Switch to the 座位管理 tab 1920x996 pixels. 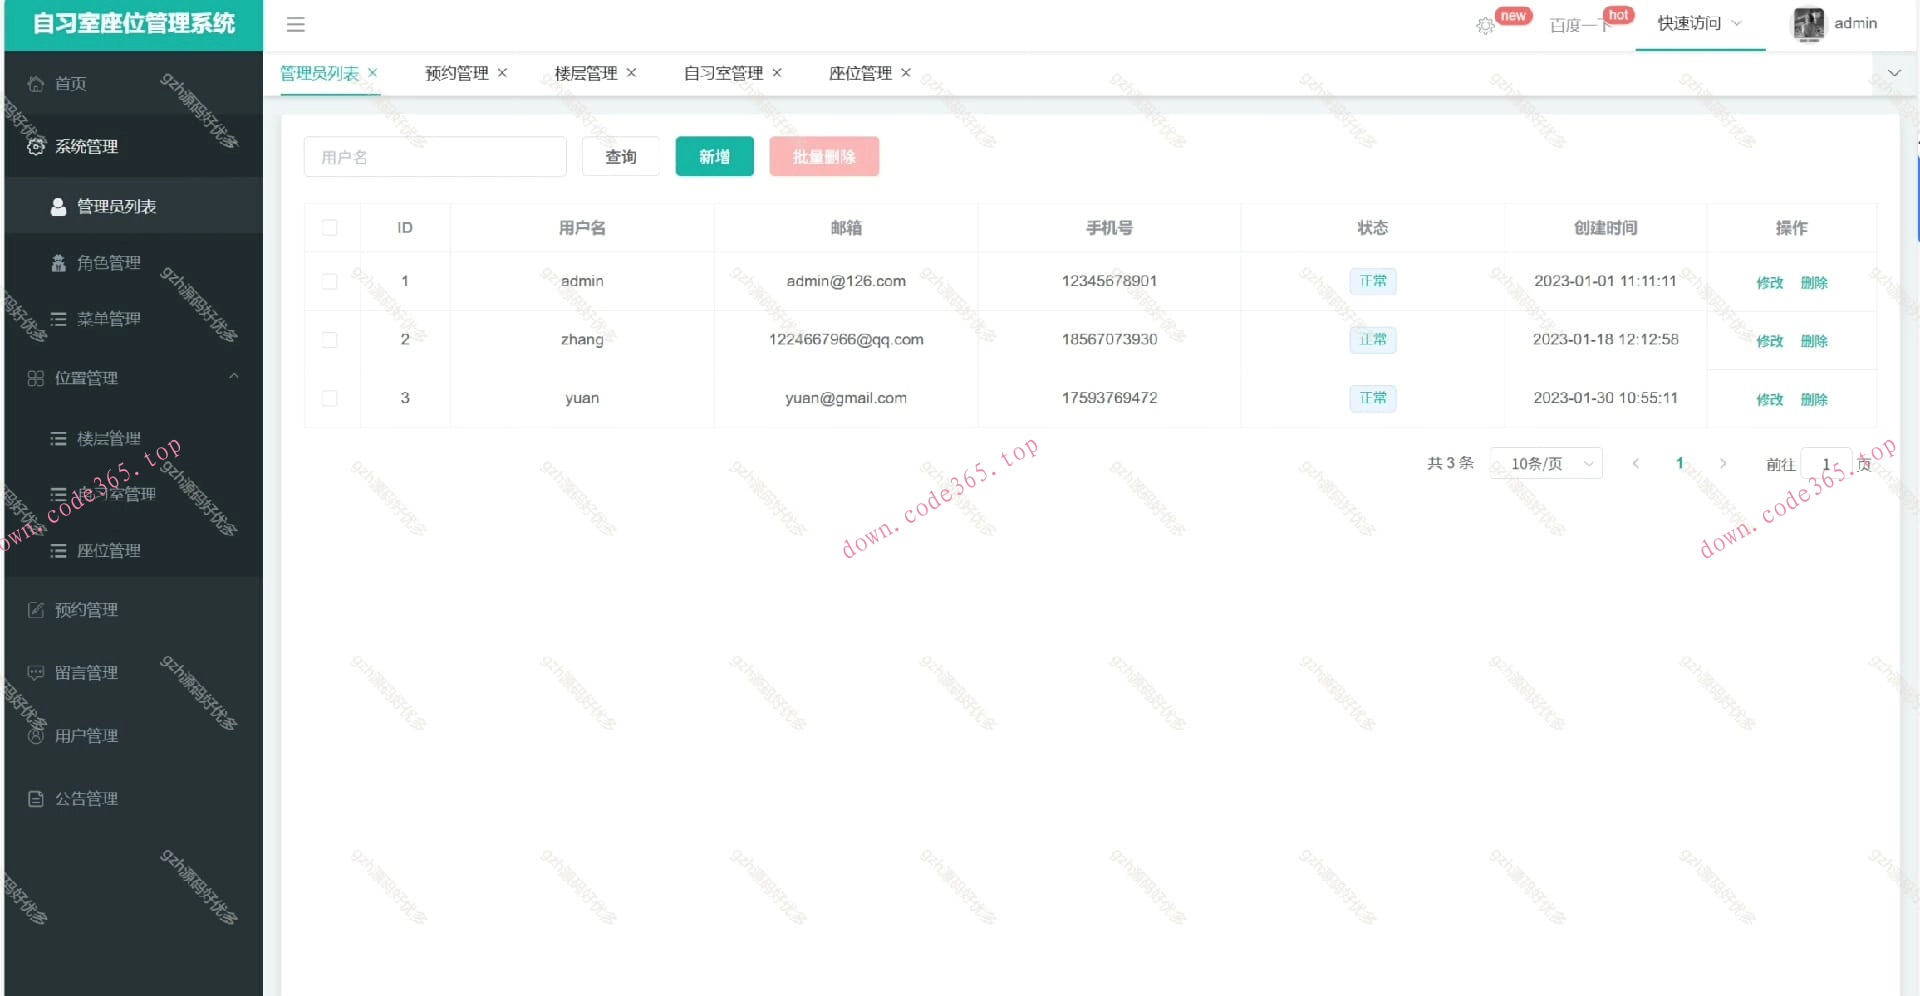point(860,73)
